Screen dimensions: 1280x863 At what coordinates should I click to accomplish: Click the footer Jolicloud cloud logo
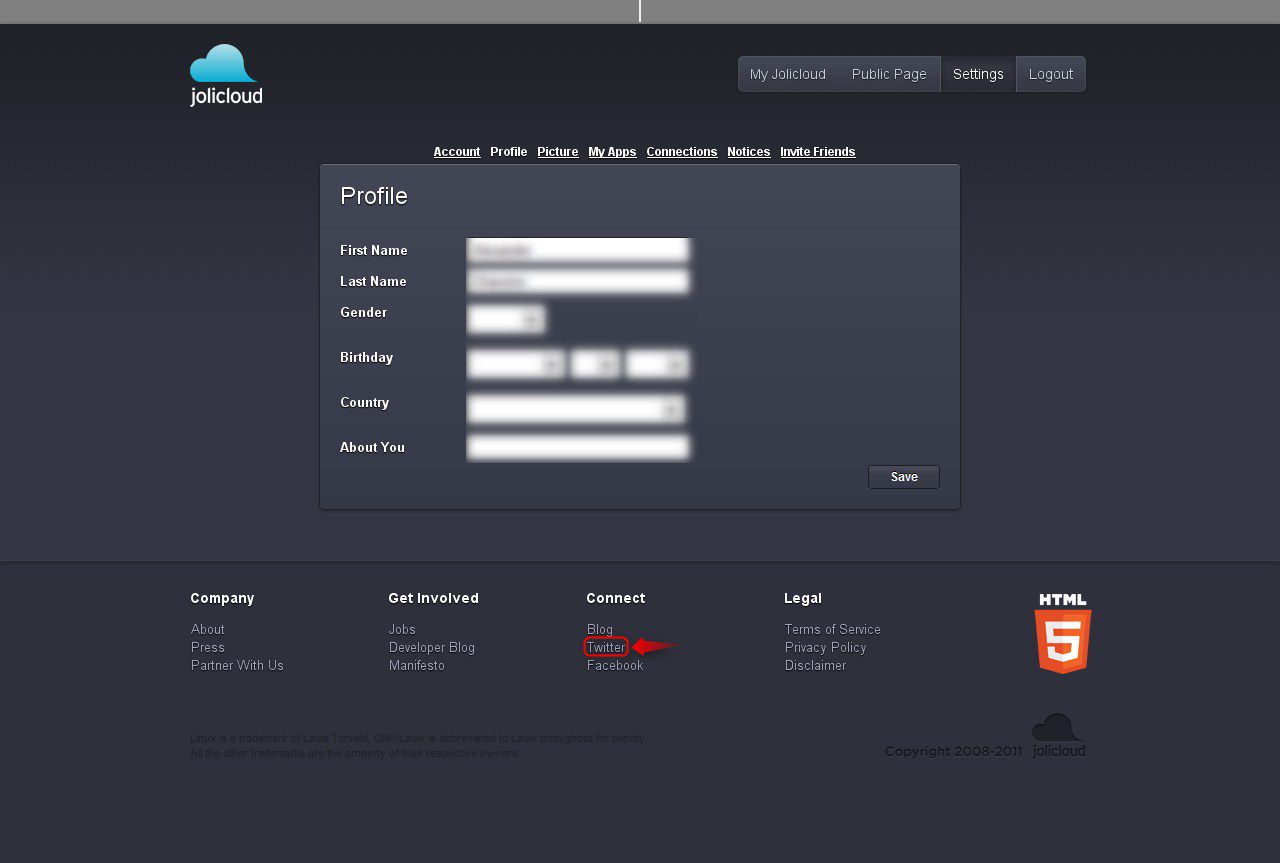pos(1058,736)
